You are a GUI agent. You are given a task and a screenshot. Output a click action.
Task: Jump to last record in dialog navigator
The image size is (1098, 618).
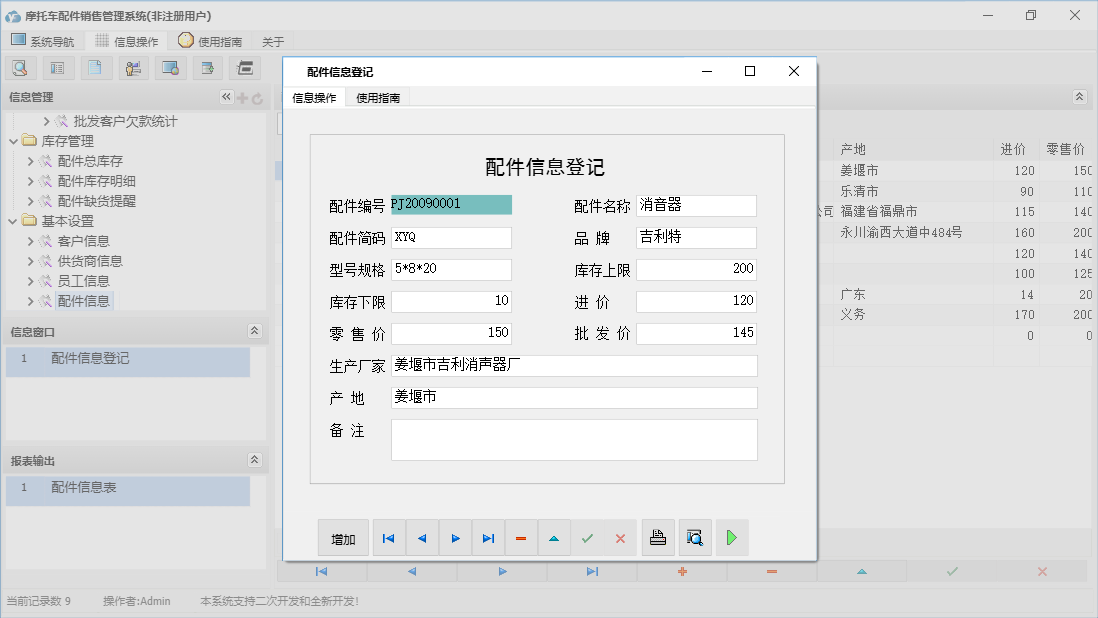pyautogui.click(x=488, y=538)
